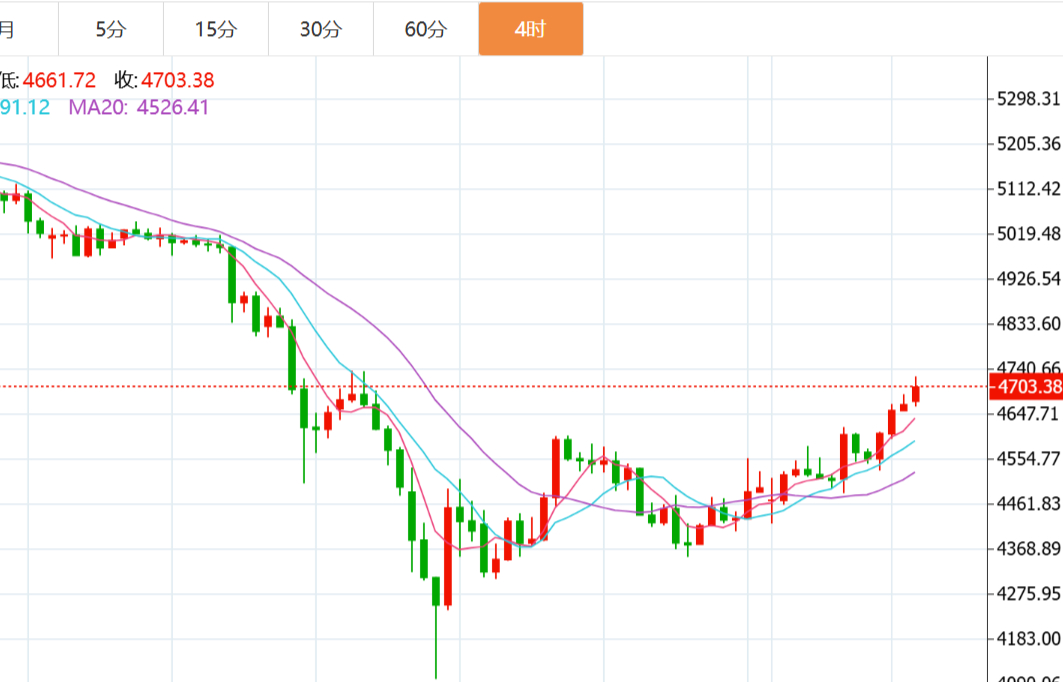Viewport: 1063px width, 682px height.
Task: Select the 15分 chart interval
Action: click(x=216, y=29)
